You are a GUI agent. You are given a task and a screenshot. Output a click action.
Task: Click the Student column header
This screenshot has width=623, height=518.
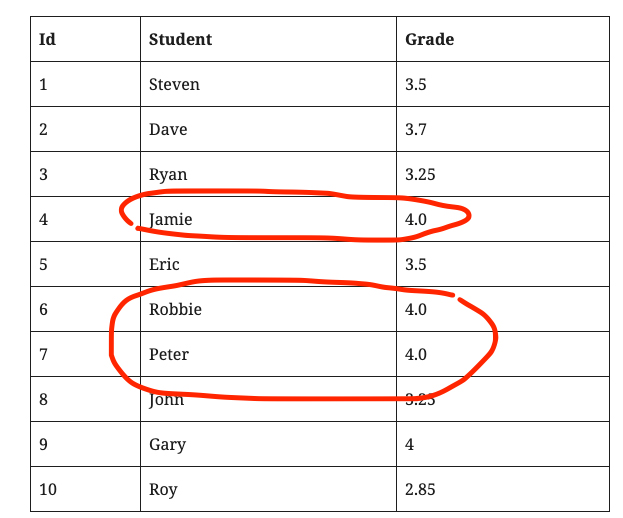[x=268, y=39]
